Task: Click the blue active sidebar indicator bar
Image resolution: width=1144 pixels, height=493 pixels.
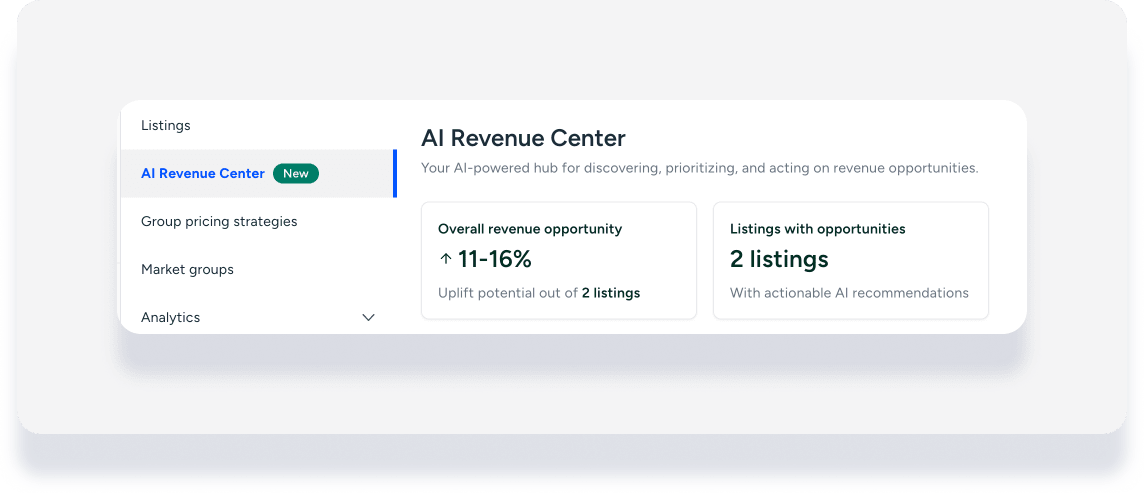Action: pyautogui.click(x=395, y=173)
